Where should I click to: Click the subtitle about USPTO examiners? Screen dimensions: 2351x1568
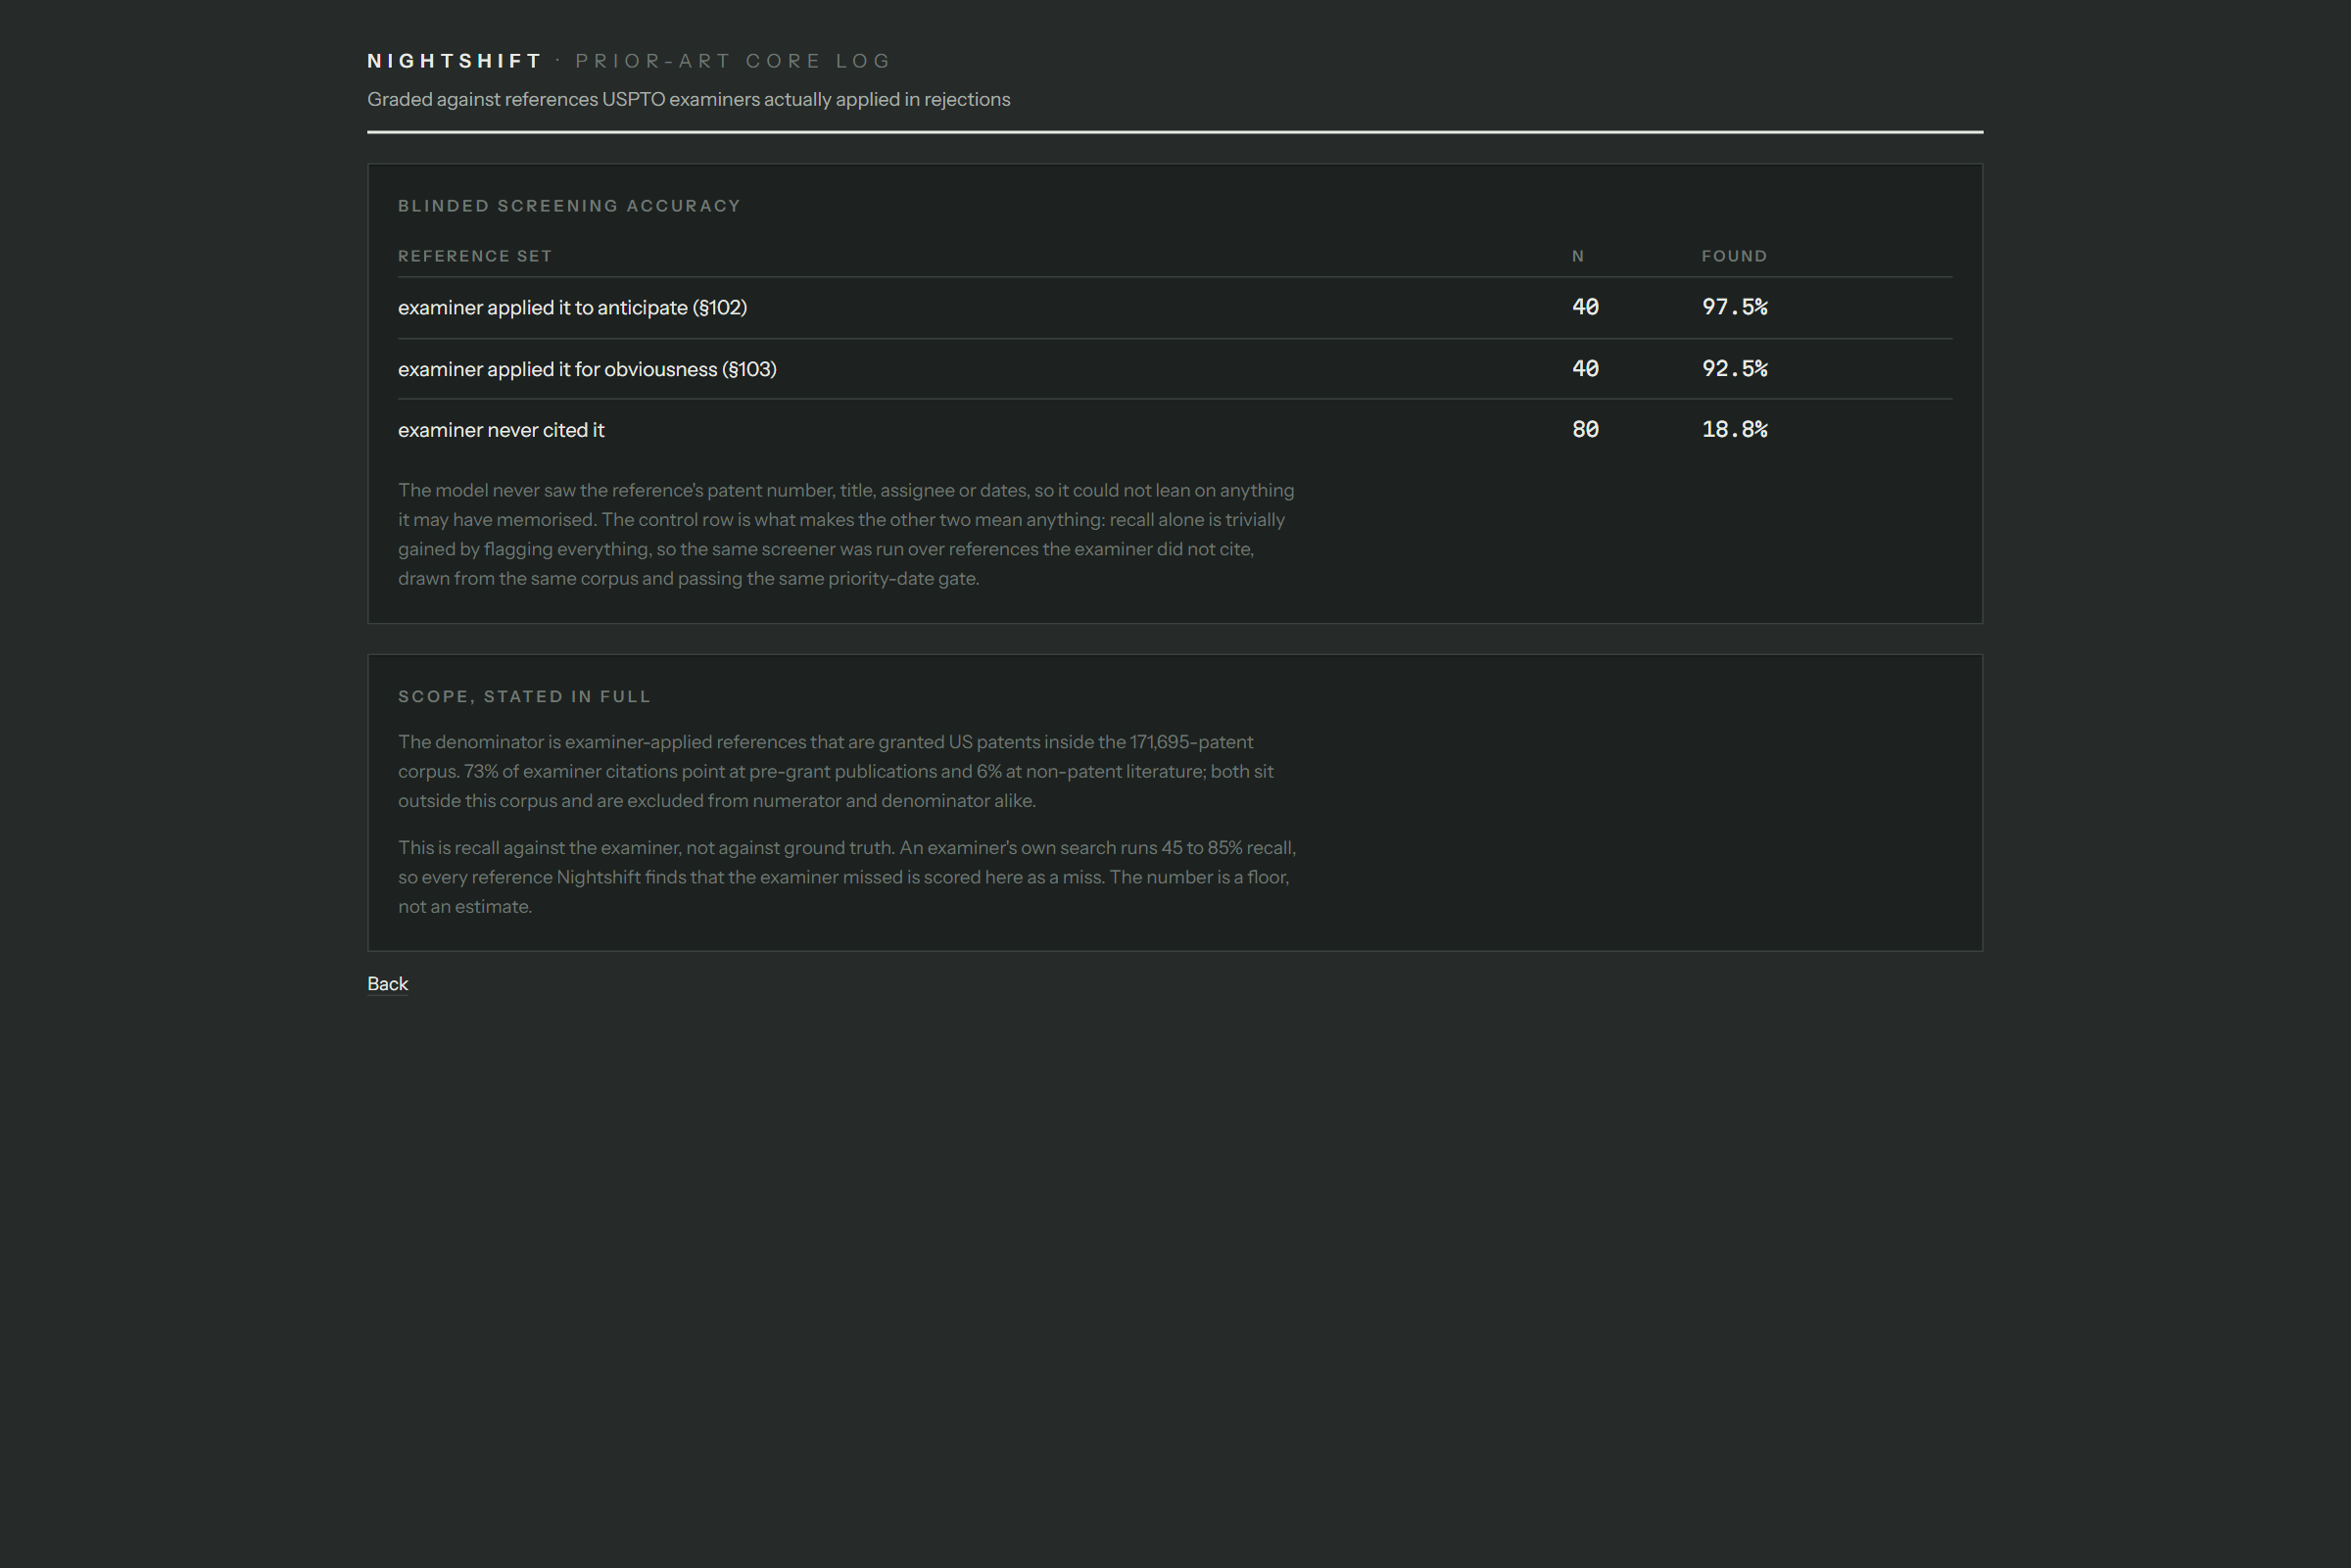coord(688,99)
